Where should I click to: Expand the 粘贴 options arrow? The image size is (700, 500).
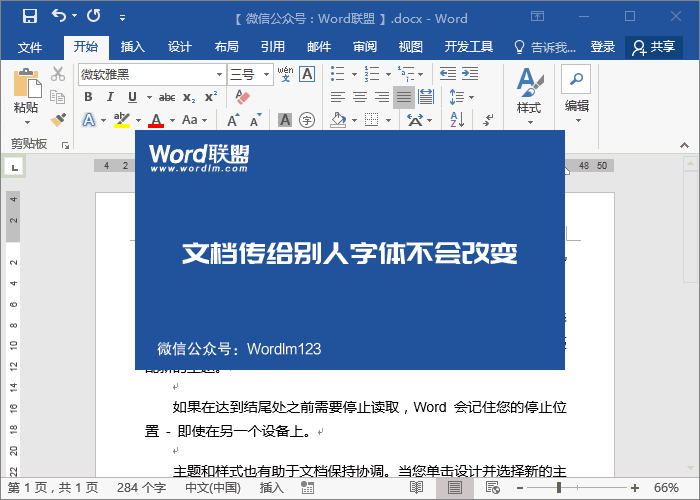tap(27, 122)
